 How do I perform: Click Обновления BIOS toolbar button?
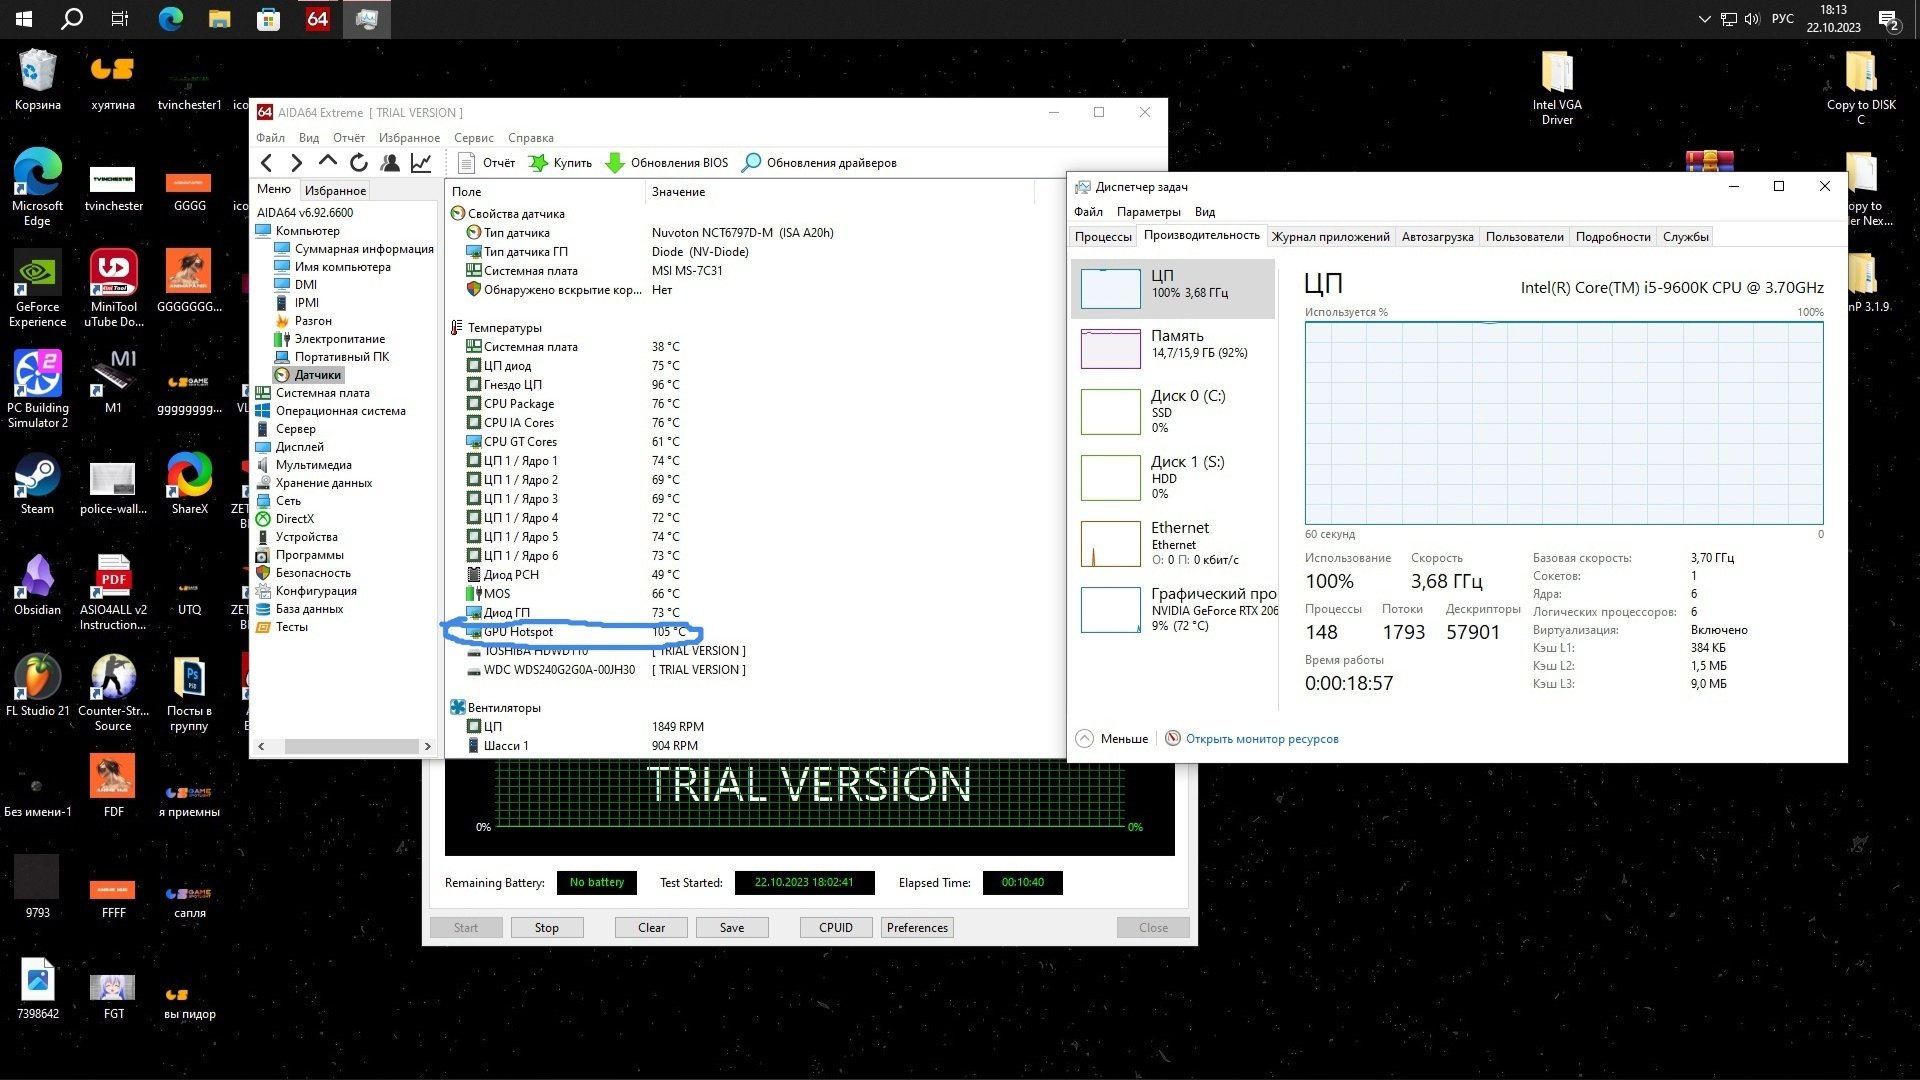click(x=667, y=163)
